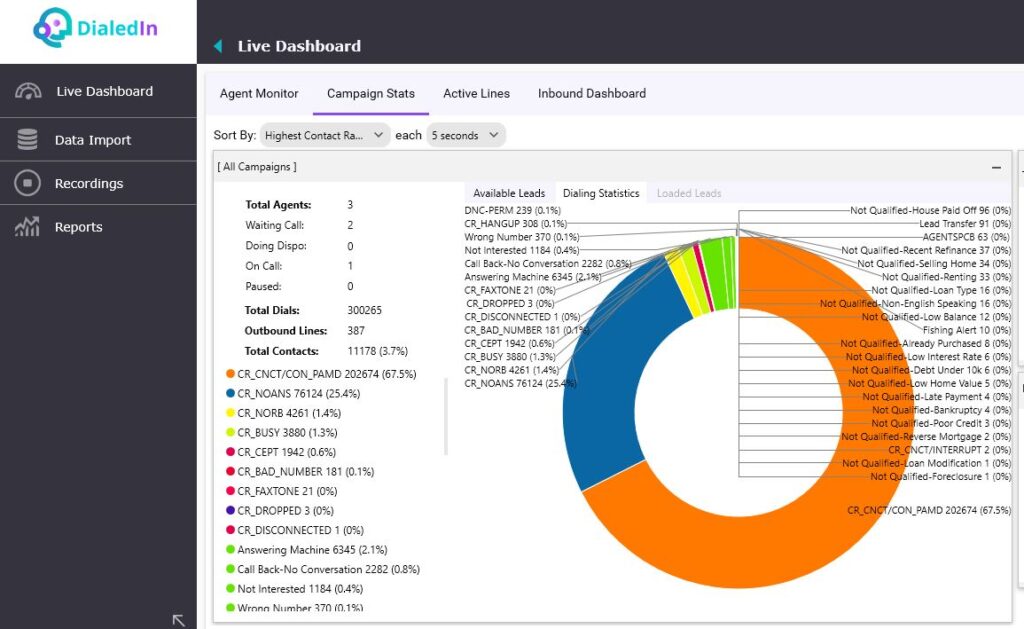Switch to the Agent Monitor tab
Screen dimensions: 1024x629
(x=259, y=93)
